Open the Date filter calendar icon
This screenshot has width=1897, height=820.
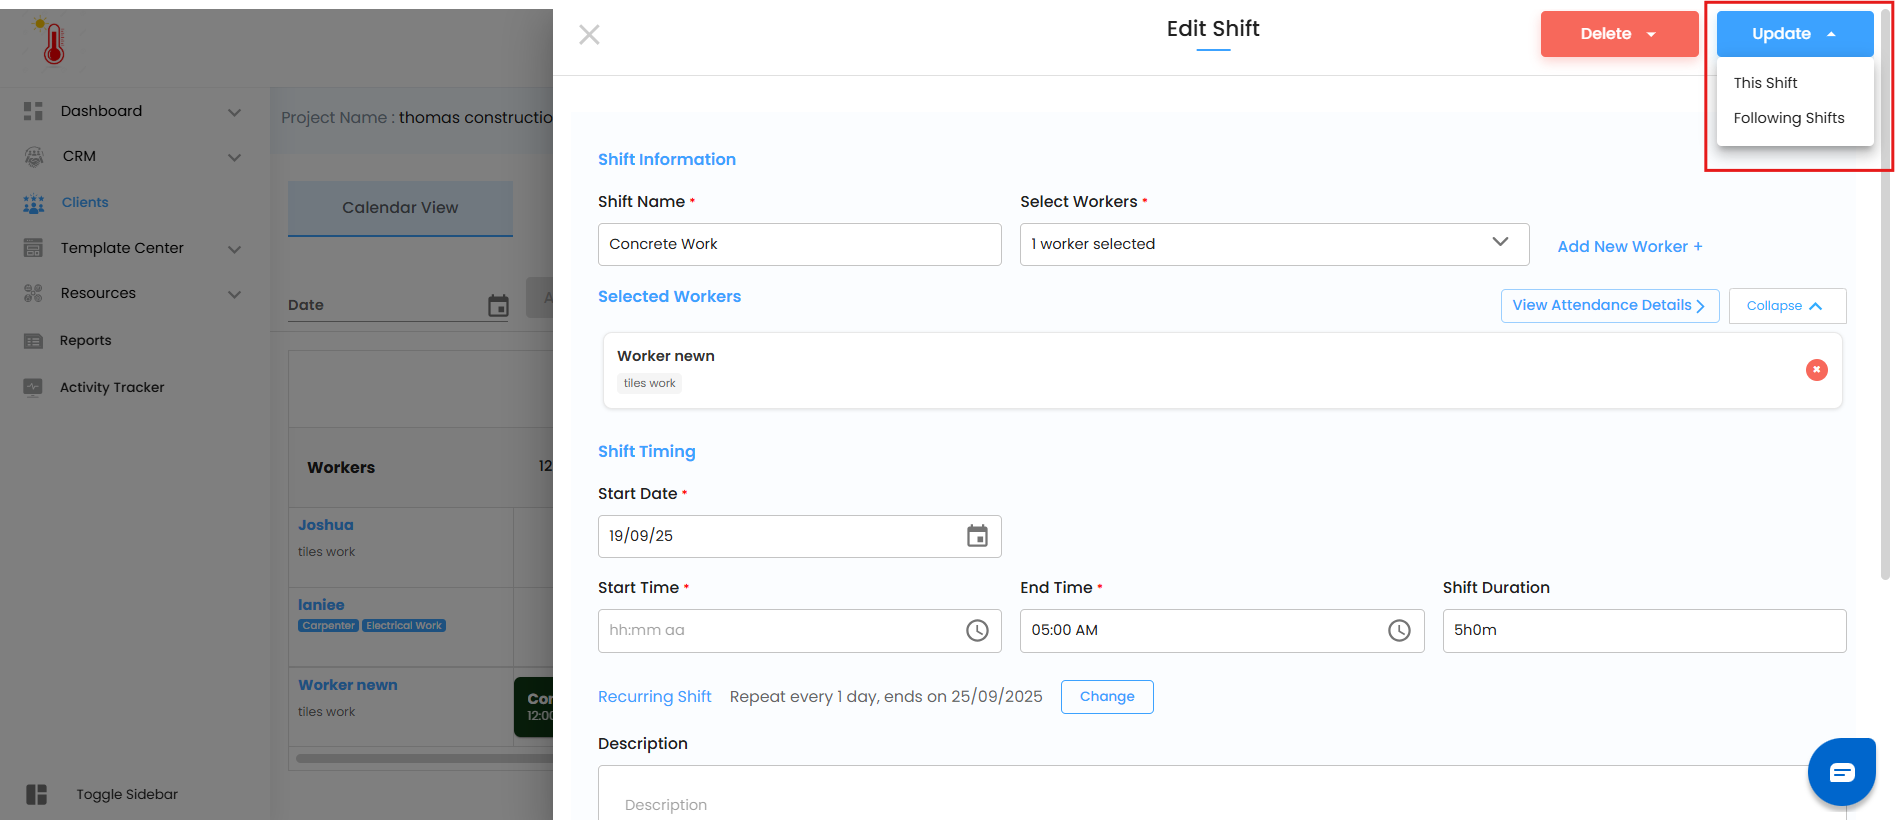click(498, 306)
